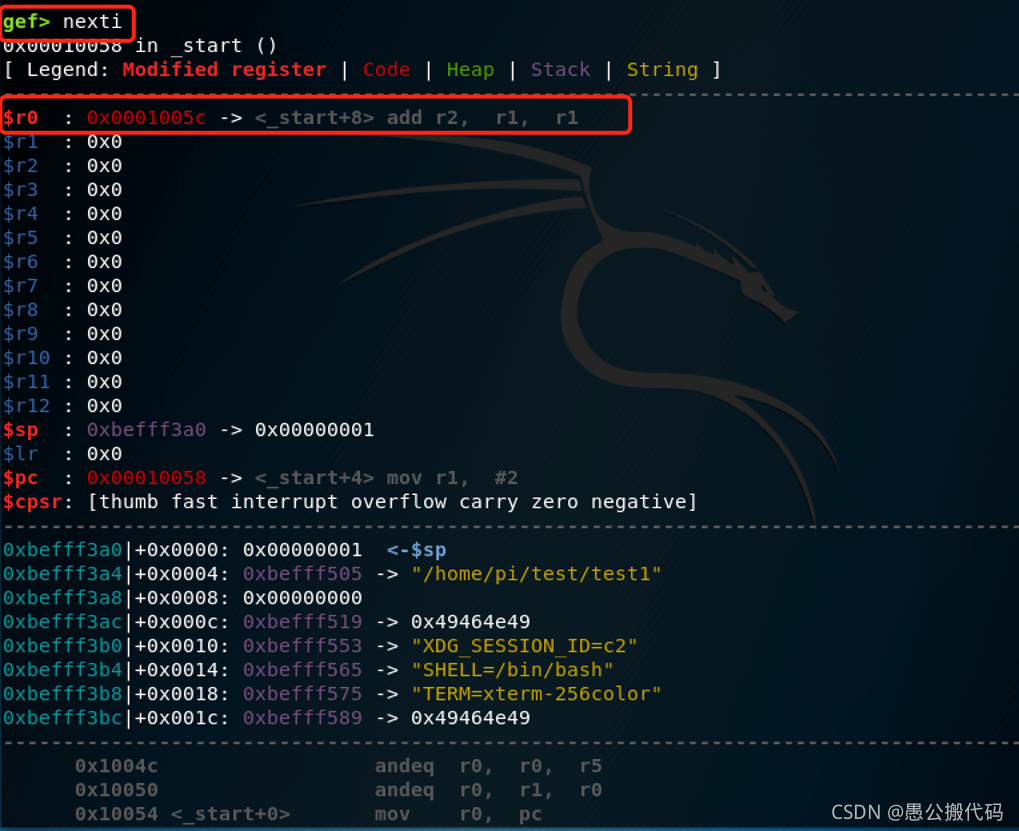The height and width of the screenshot is (831, 1019).
Task: Click the $r5 register name
Action: (x=21, y=238)
